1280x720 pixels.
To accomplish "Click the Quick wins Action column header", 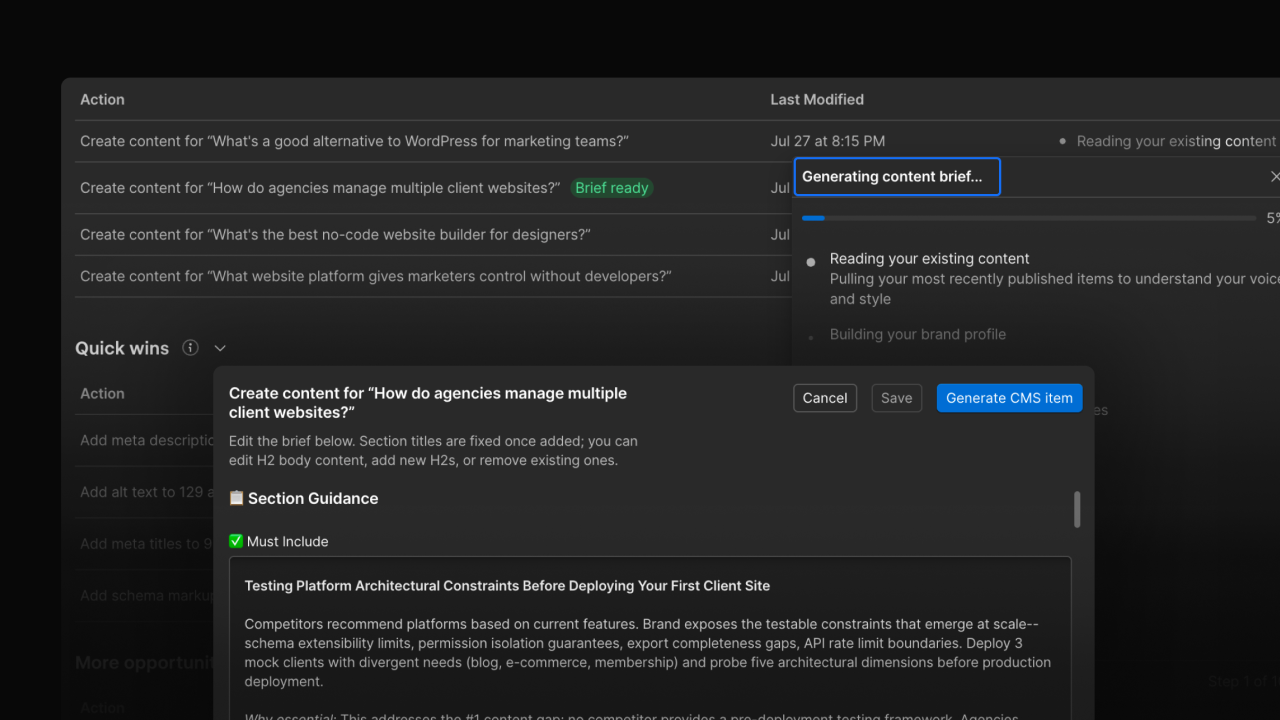I will [102, 394].
